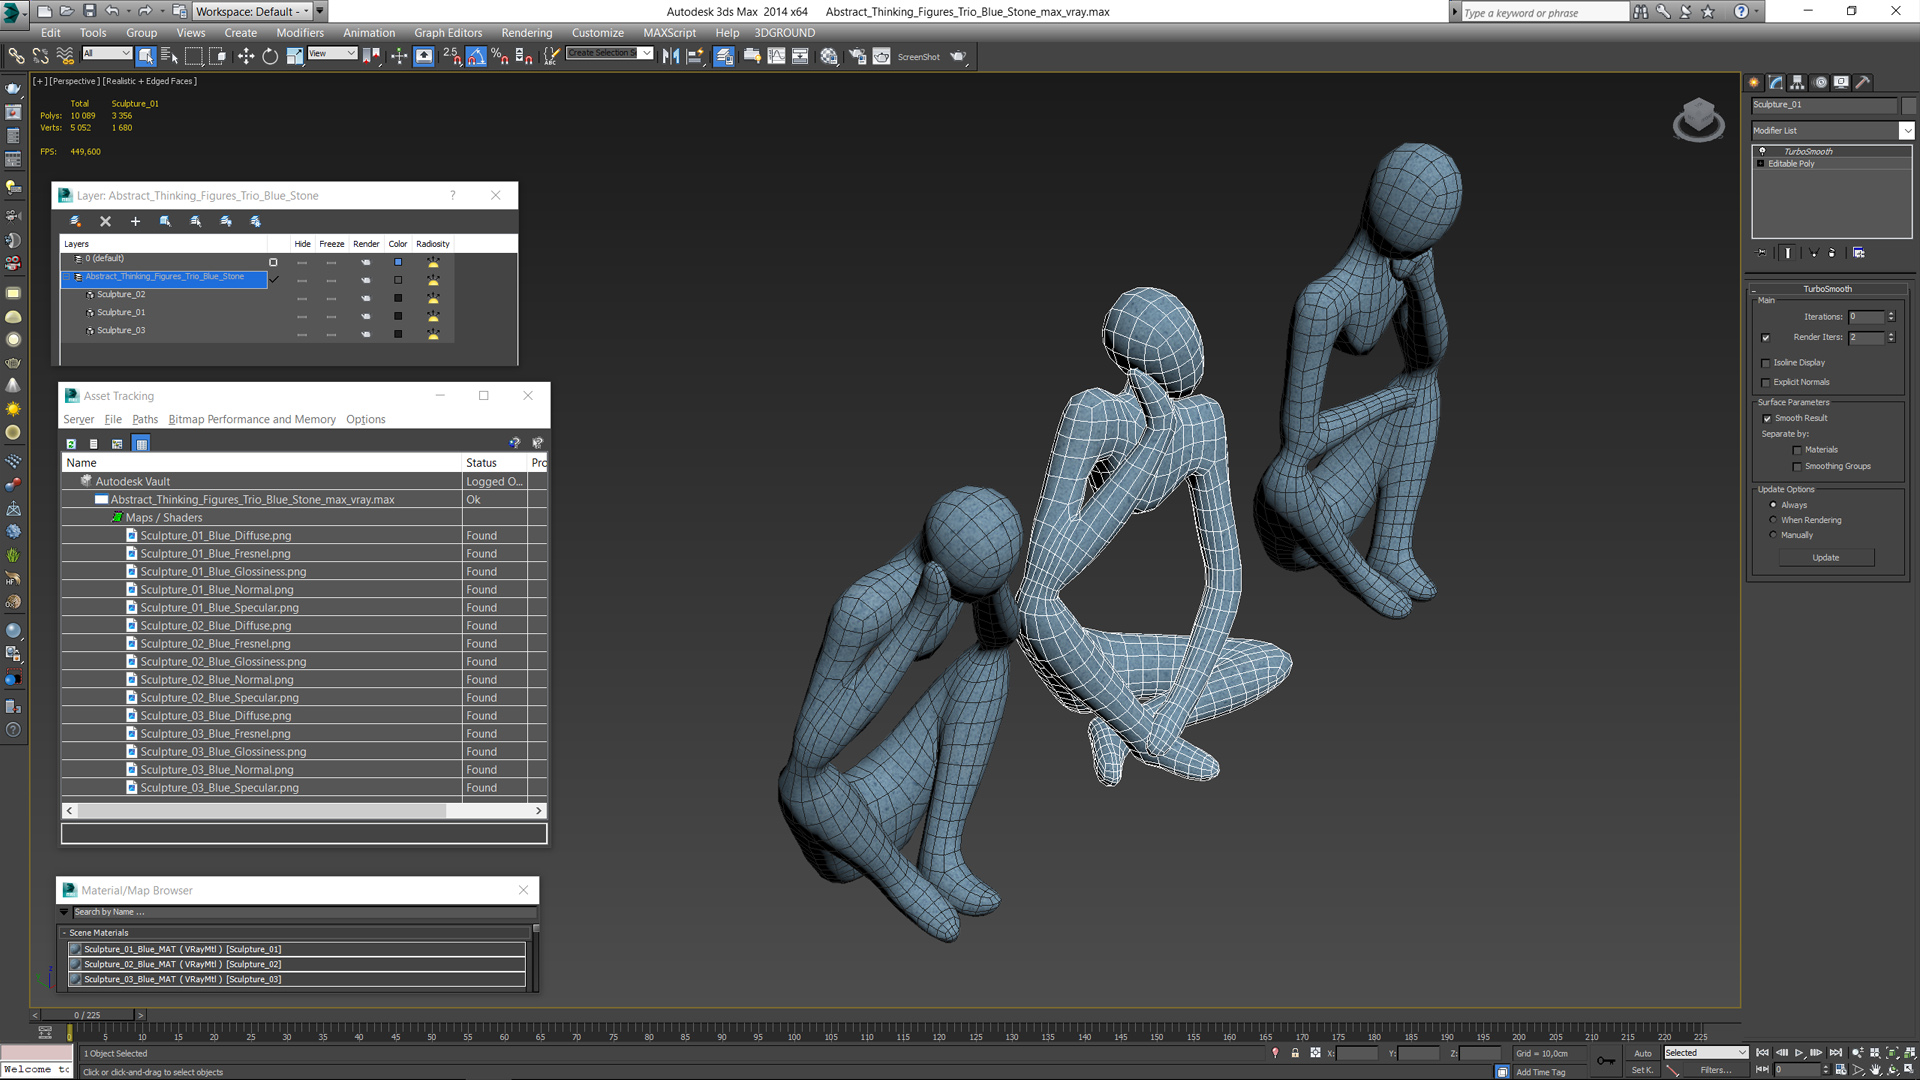This screenshot has height=1080, width=1920.
Task: Activate the Select and Rotate tool
Action: pos(270,56)
